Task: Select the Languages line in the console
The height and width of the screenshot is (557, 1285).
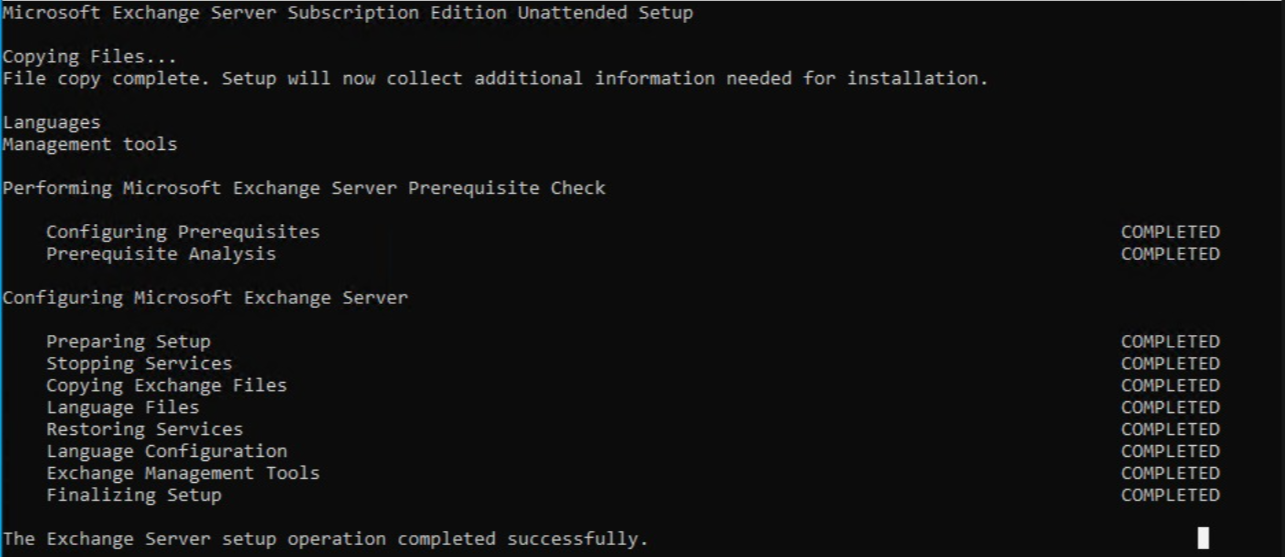Action: (x=51, y=122)
